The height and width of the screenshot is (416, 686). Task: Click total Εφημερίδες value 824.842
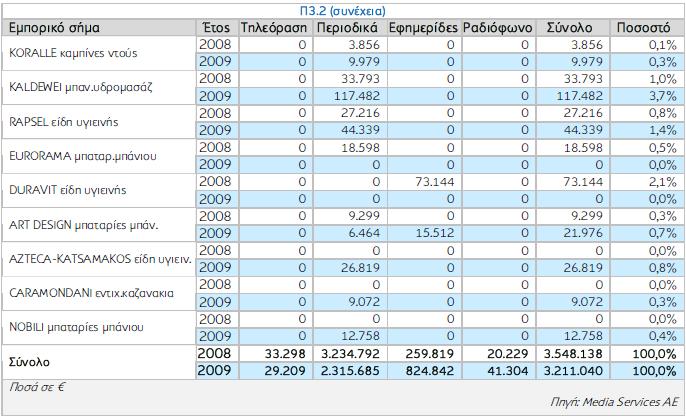pyautogui.click(x=430, y=371)
